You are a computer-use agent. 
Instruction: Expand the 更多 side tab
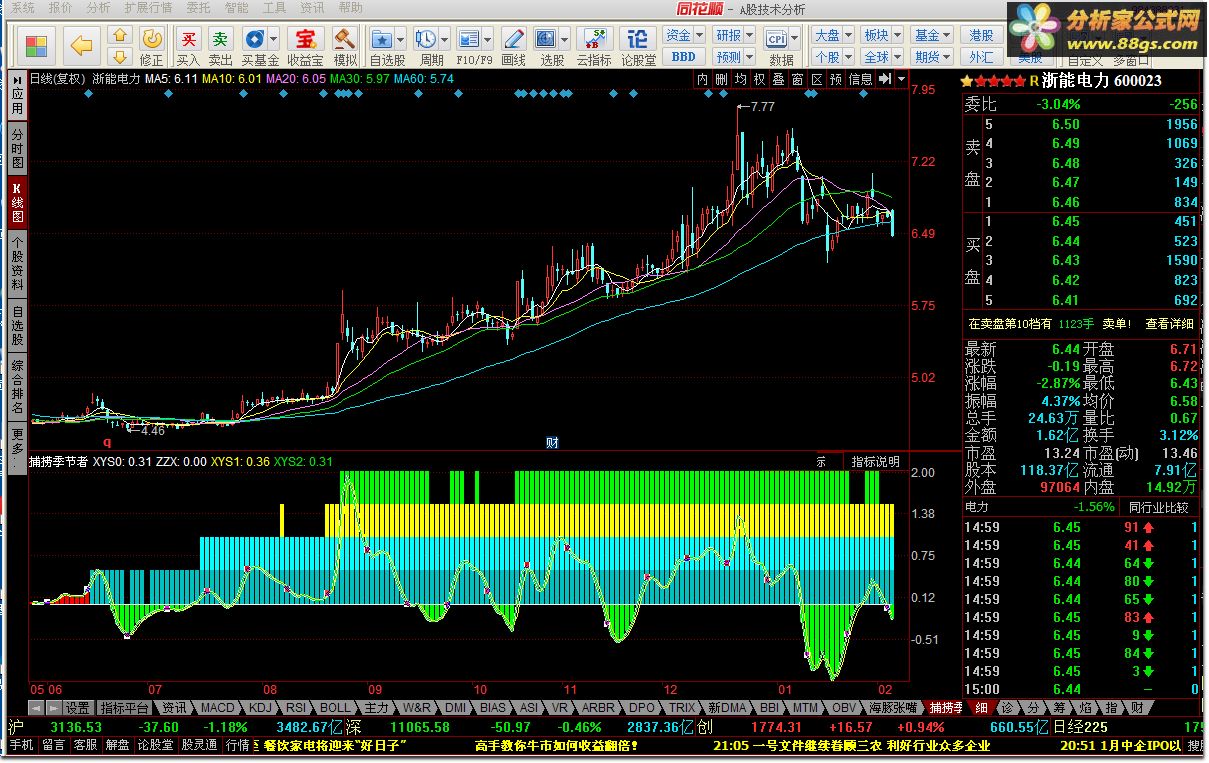[x=17, y=446]
